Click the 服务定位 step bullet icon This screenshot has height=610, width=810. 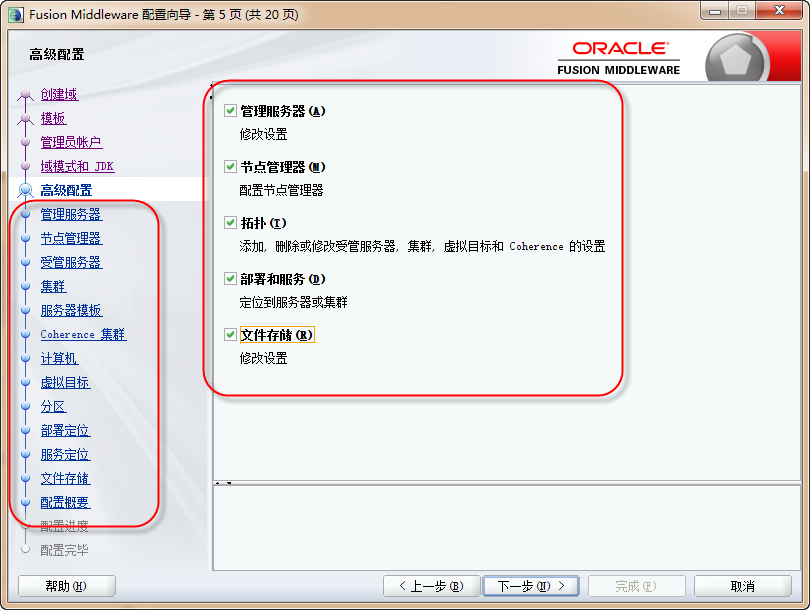coord(25,454)
